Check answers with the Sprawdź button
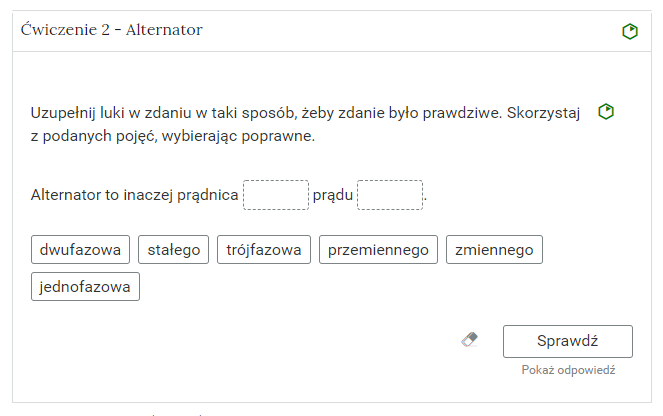This screenshot has height=416, width=663. (x=567, y=341)
